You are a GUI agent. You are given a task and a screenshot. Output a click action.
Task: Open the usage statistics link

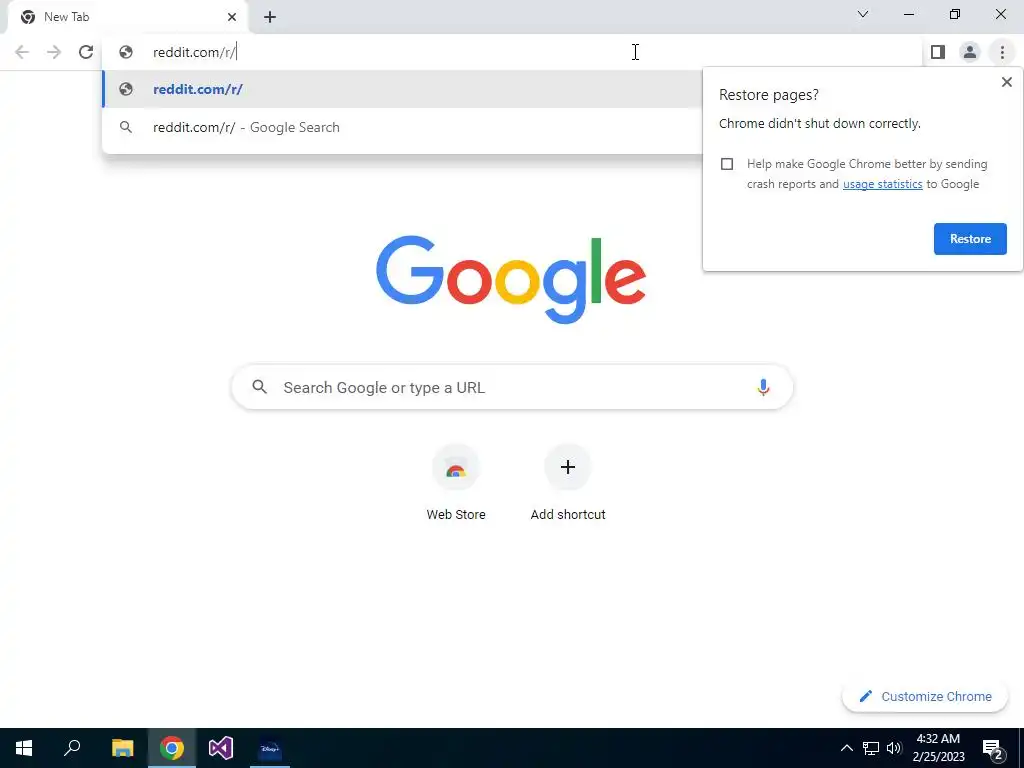(x=882, y=184)
